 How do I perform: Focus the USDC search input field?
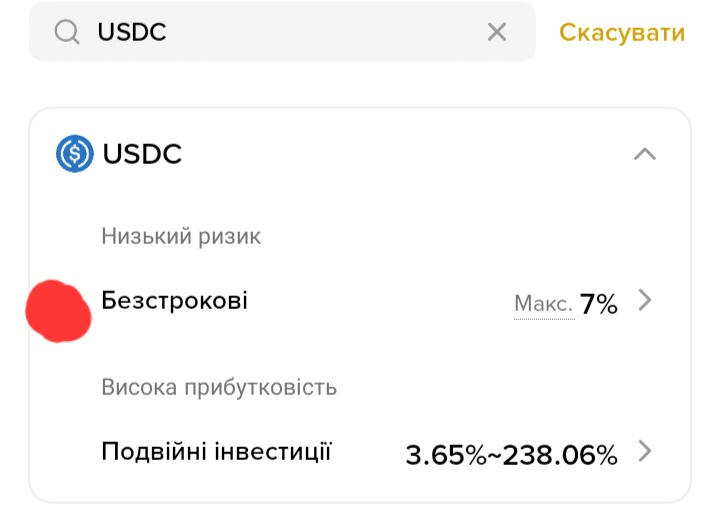pos(280,33)
